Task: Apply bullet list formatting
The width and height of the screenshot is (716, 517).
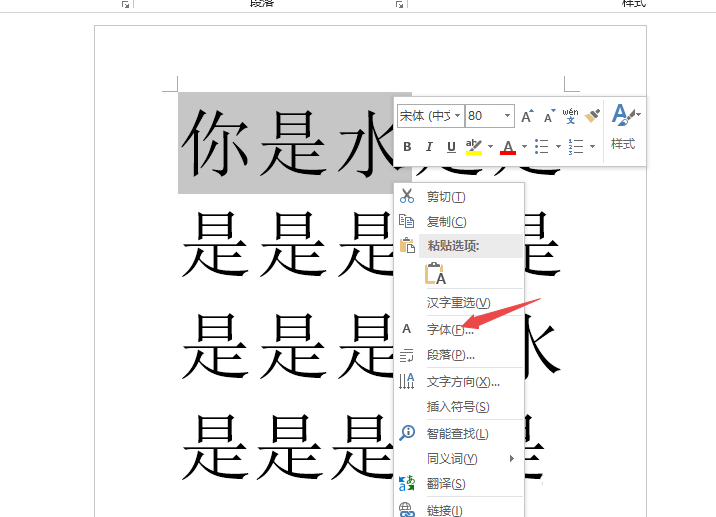Action: [x=541, y=147]
